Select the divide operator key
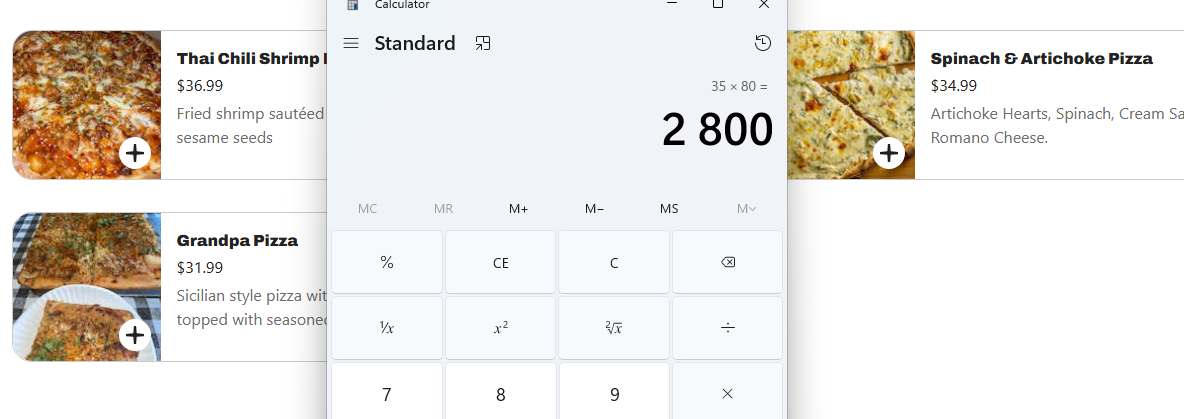 (x=727, y=328)
